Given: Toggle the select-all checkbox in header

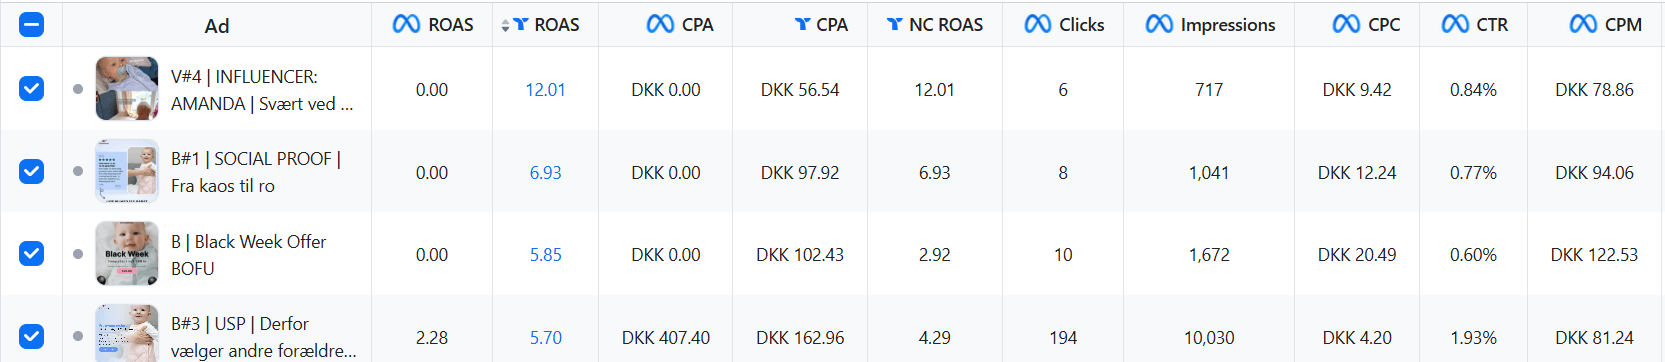Looking at the screenshot, I should (x=32, y=25).
